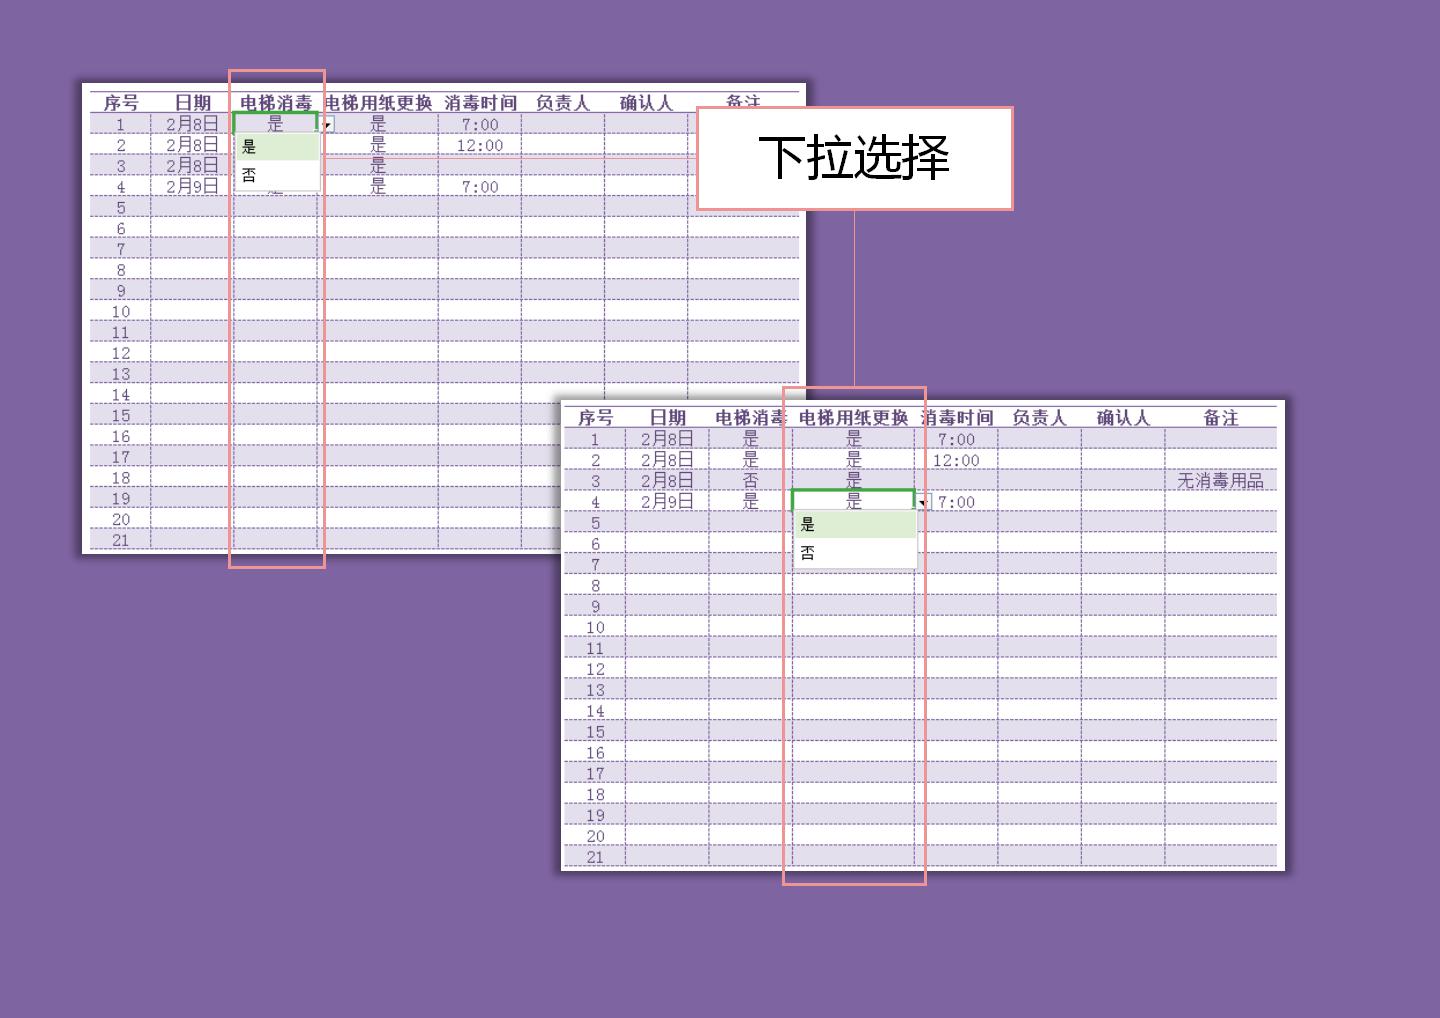Click the 消毒时间 header in the front sheet

coord(957,417)
